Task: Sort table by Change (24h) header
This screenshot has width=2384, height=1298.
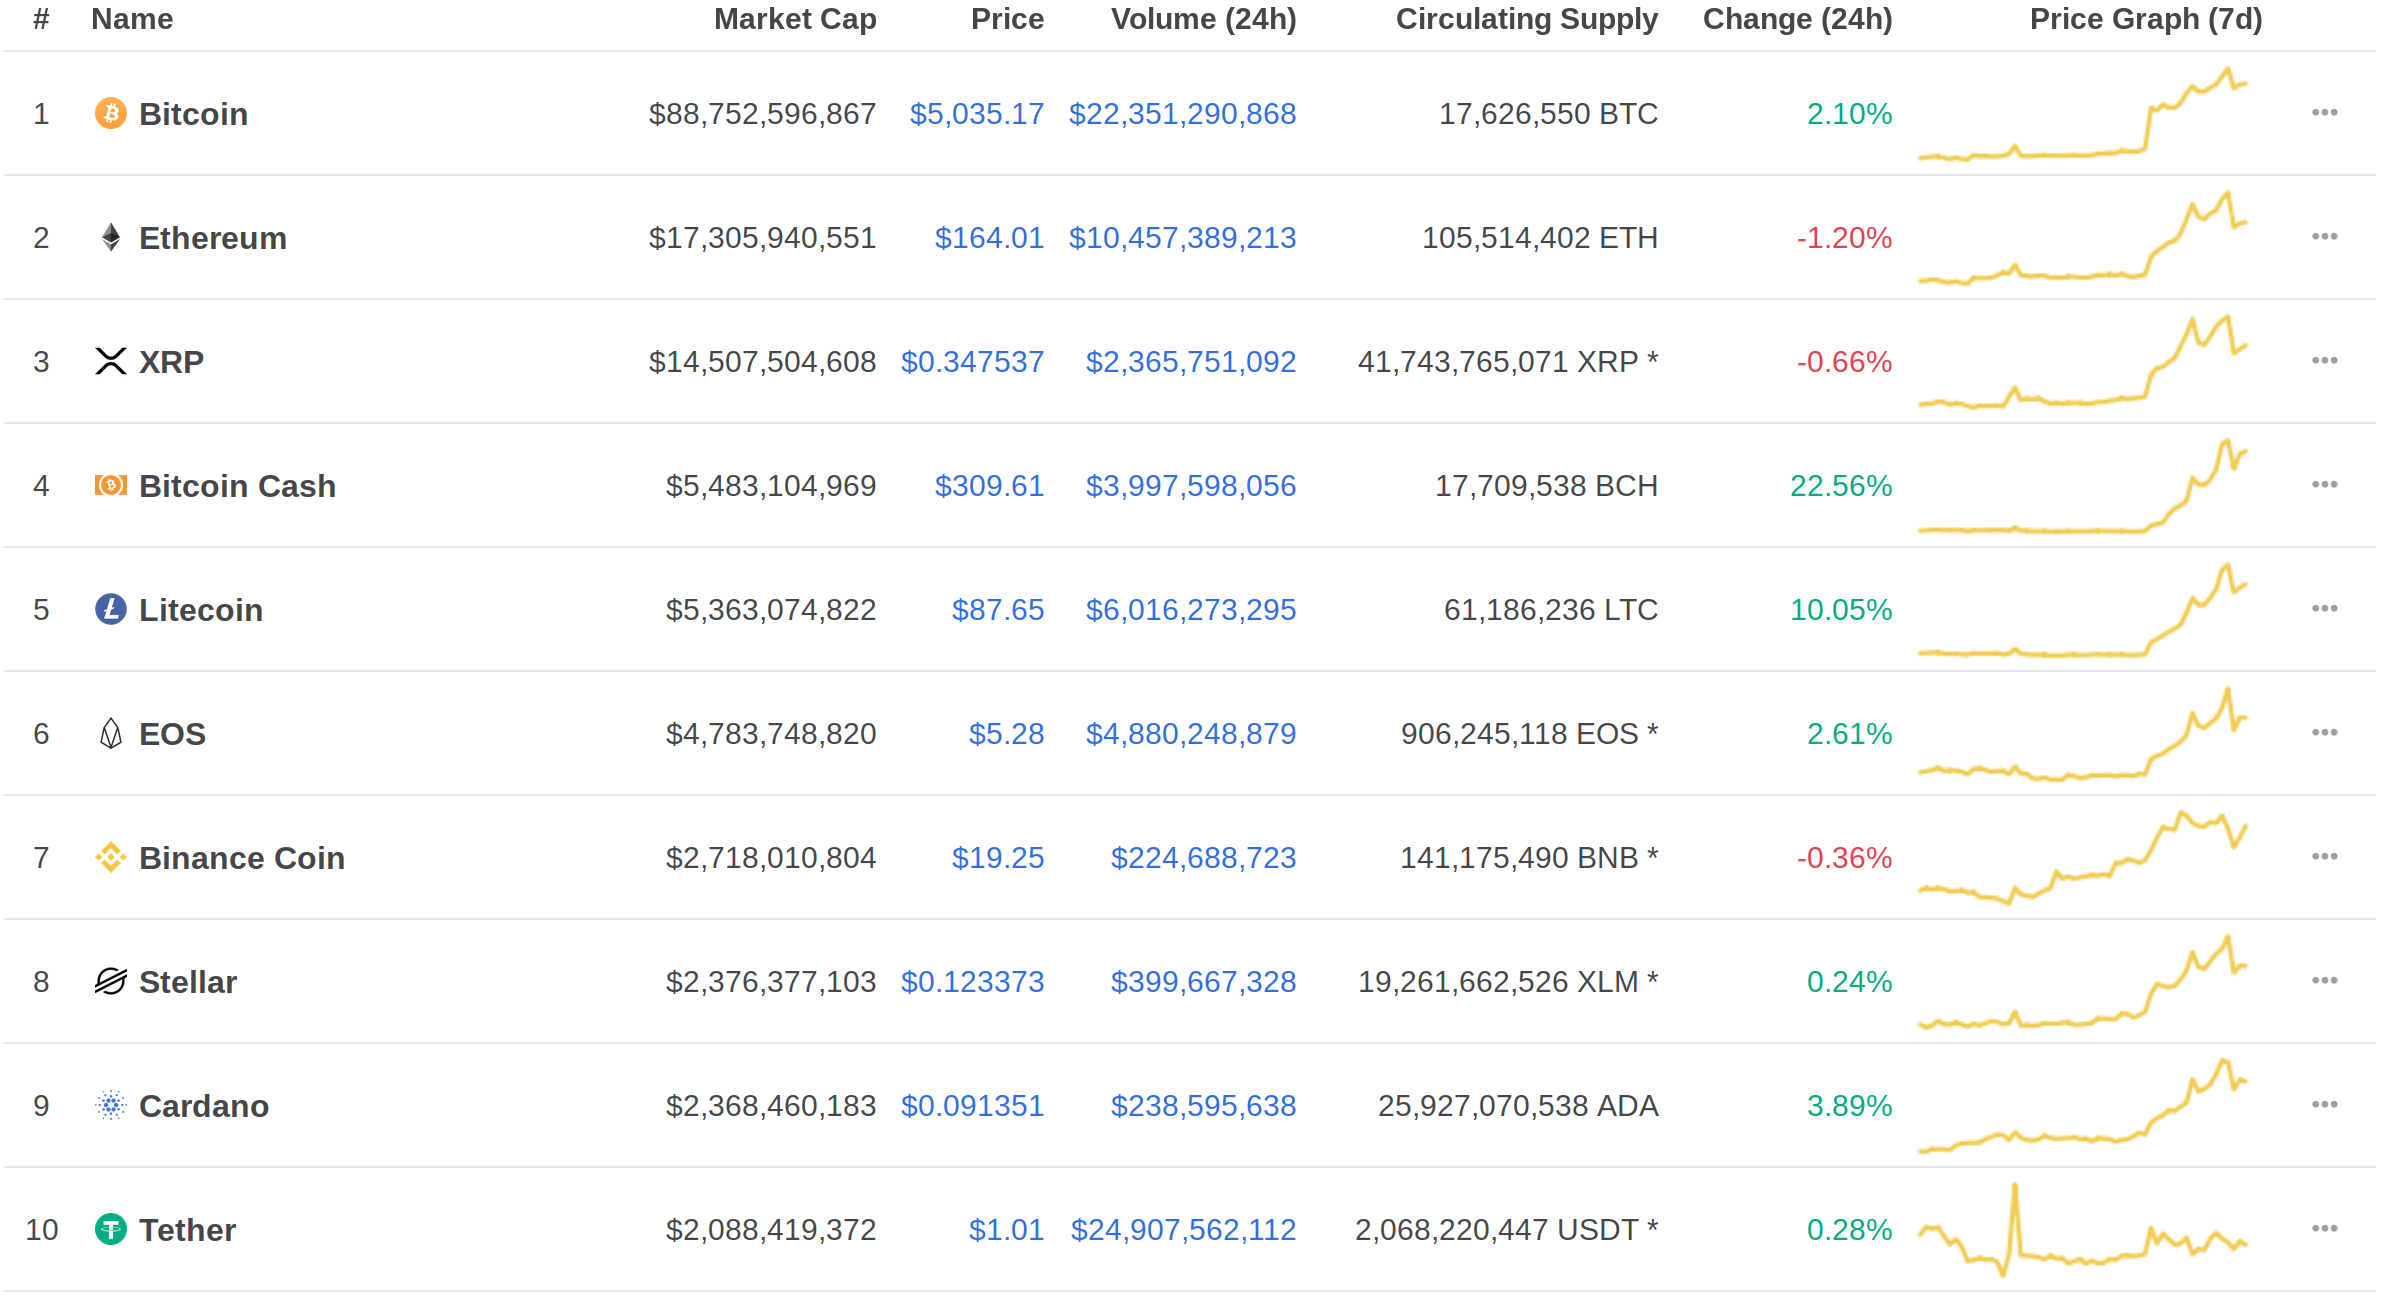Action: pyautogui.click(x=1797, y=19)
